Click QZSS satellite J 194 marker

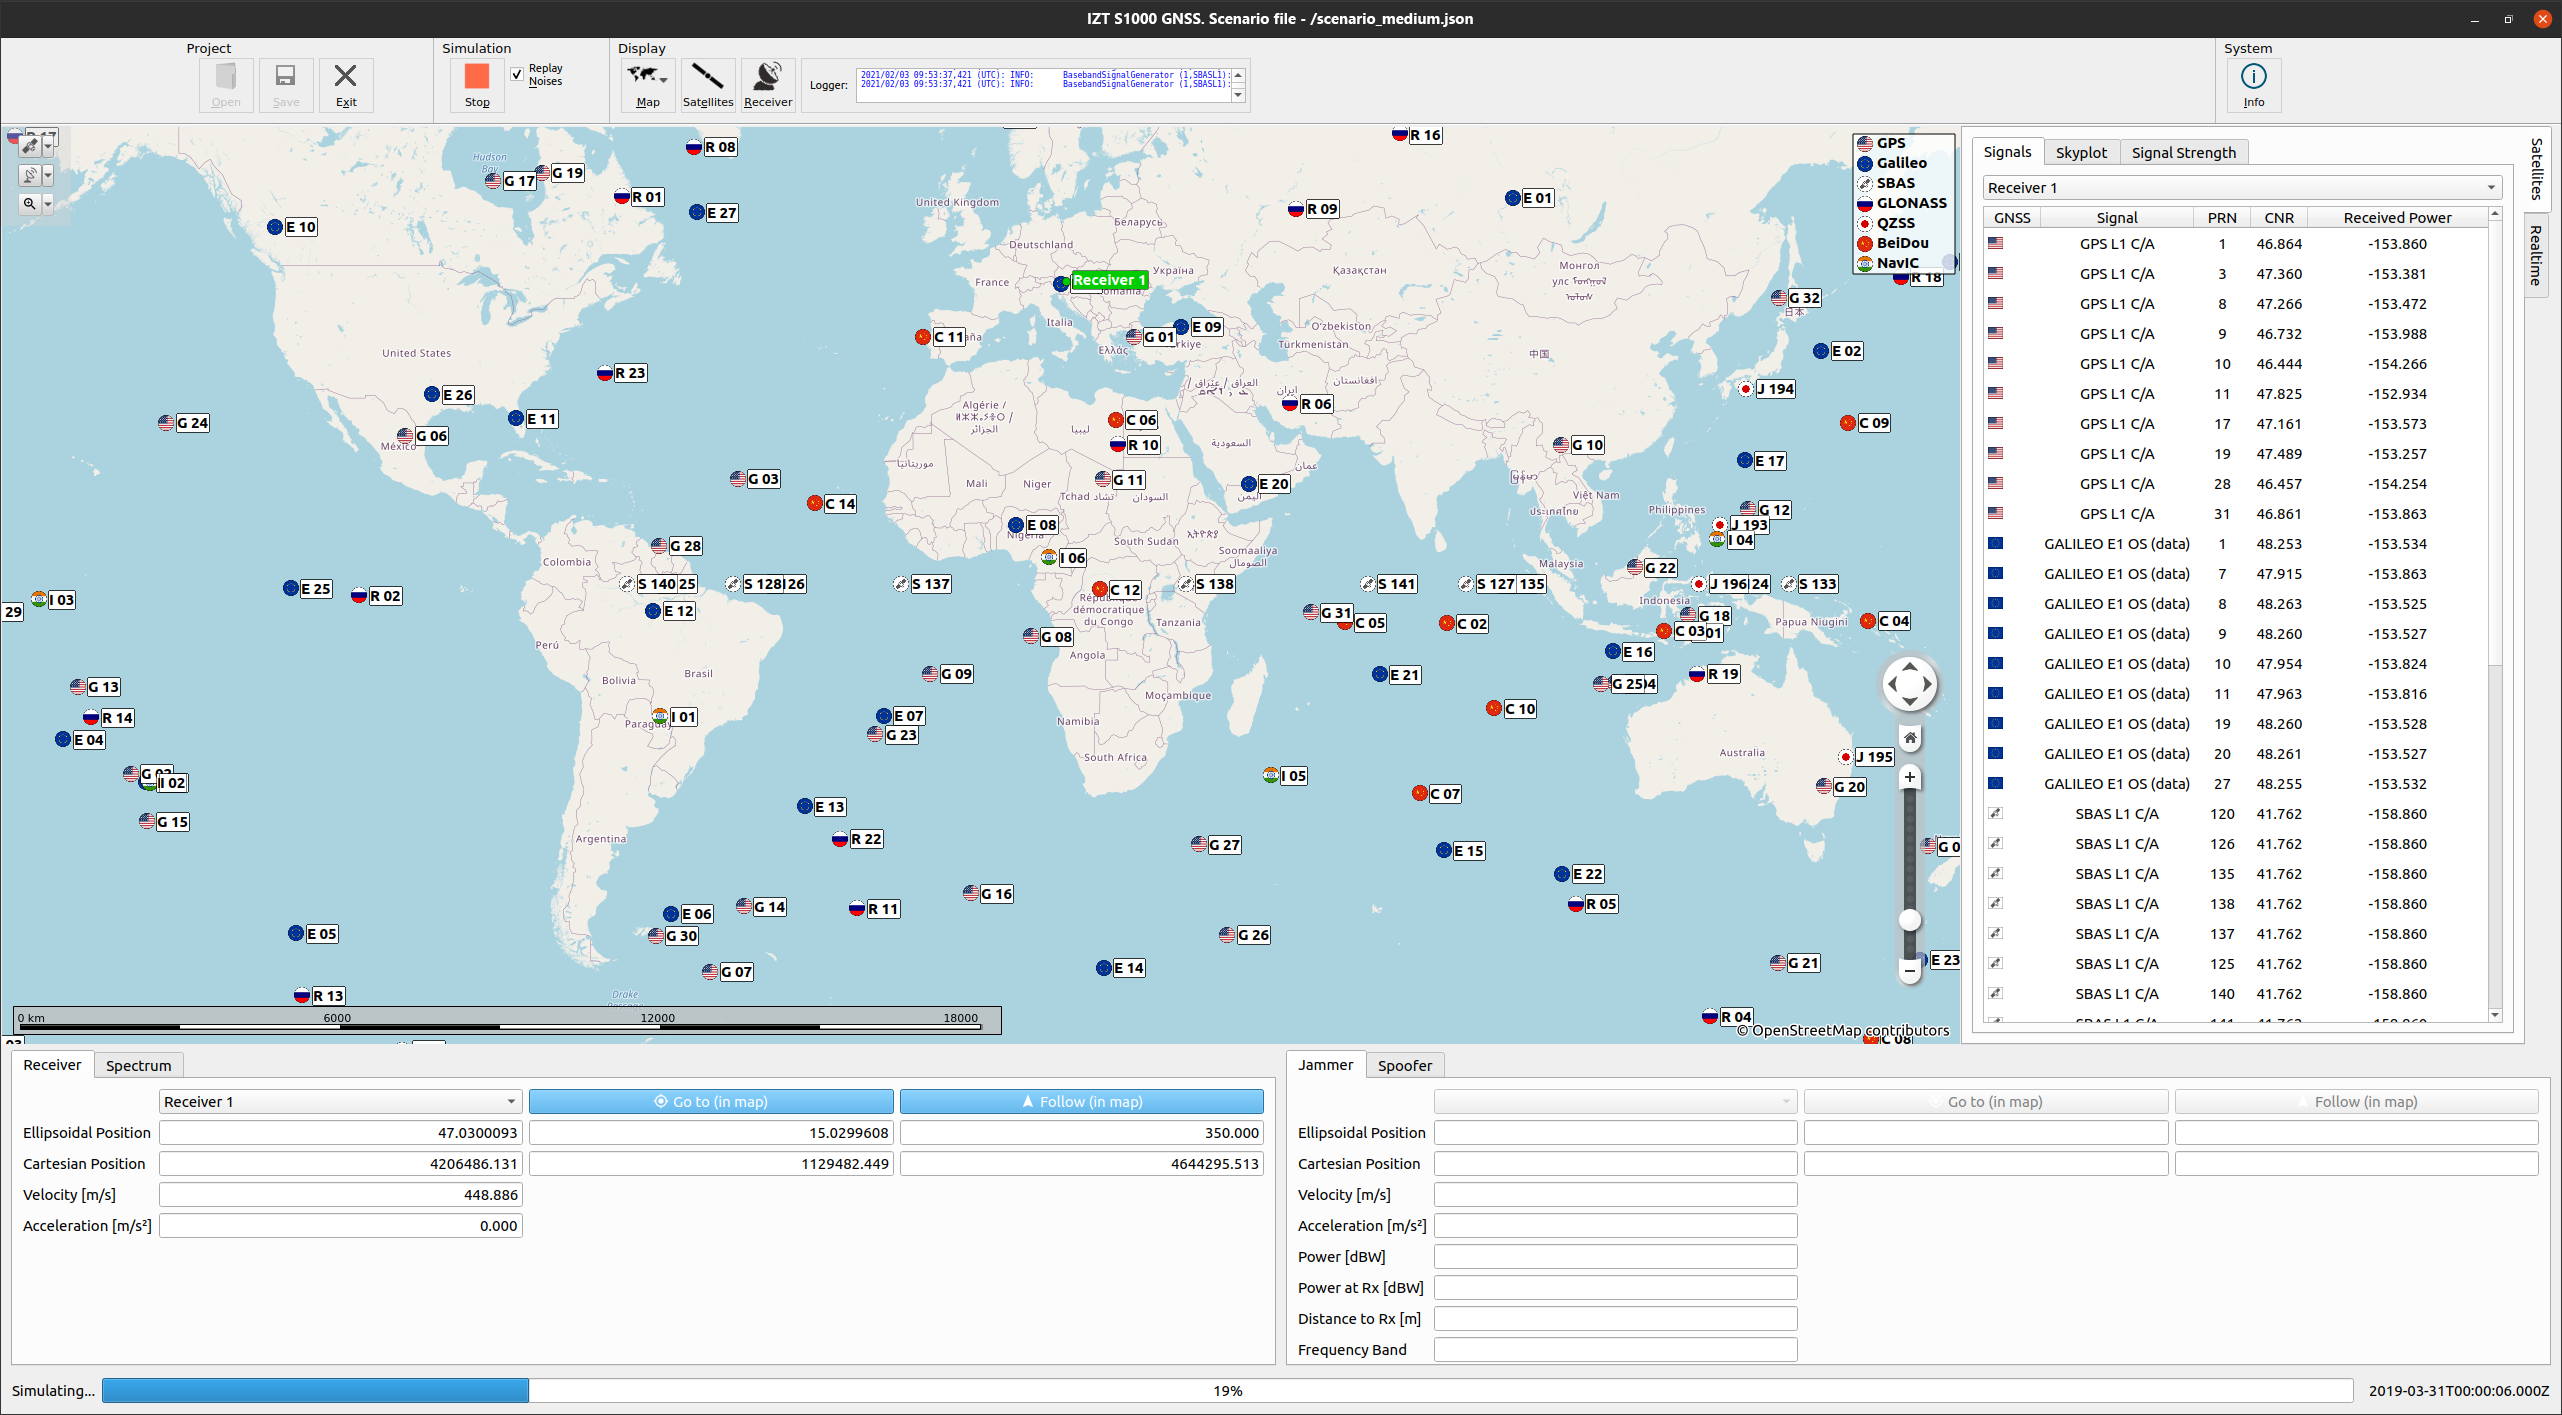tap(1766, 389)
